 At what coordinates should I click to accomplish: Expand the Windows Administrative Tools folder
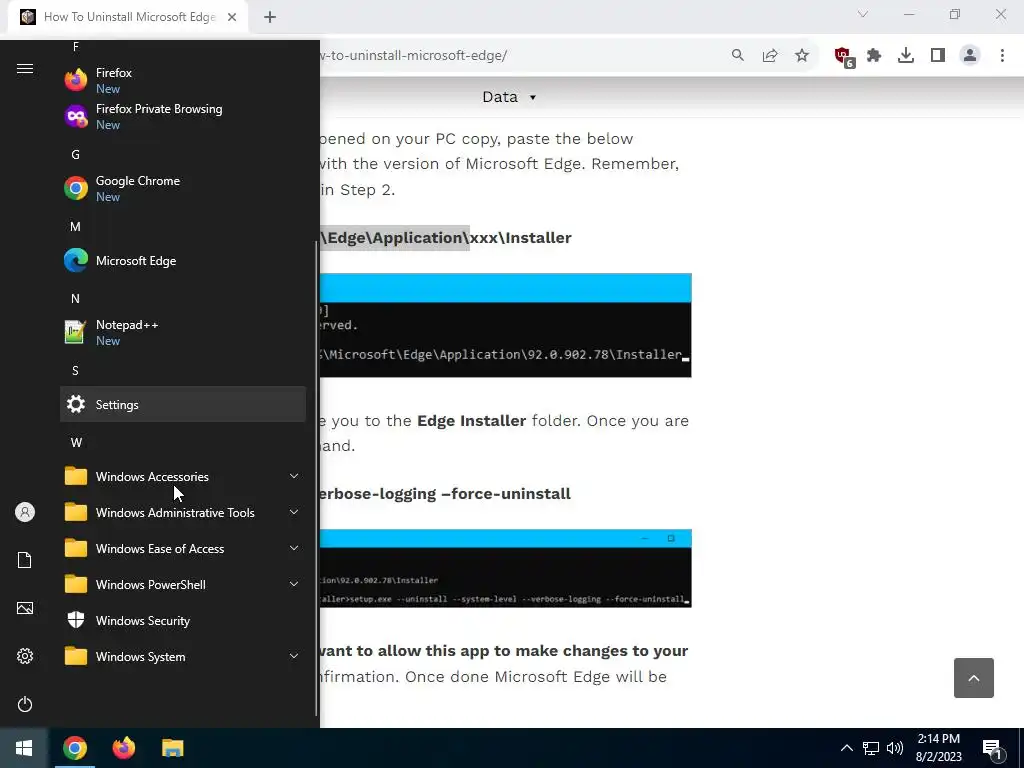pos(183,512)
